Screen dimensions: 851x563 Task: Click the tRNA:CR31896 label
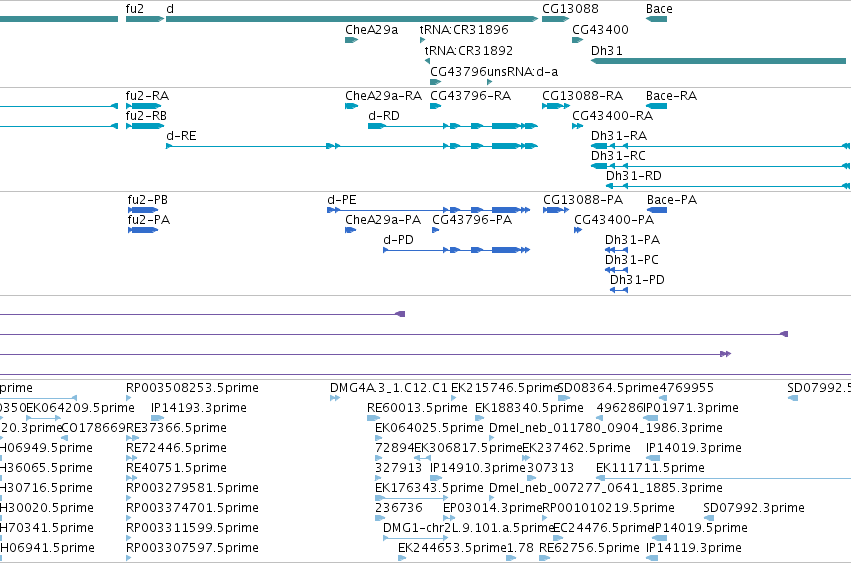click(464, 29)
